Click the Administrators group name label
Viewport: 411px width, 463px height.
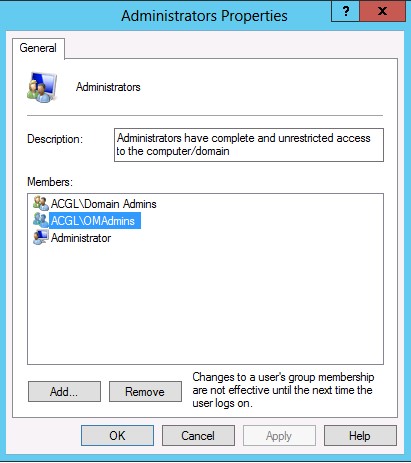point(108,87)
